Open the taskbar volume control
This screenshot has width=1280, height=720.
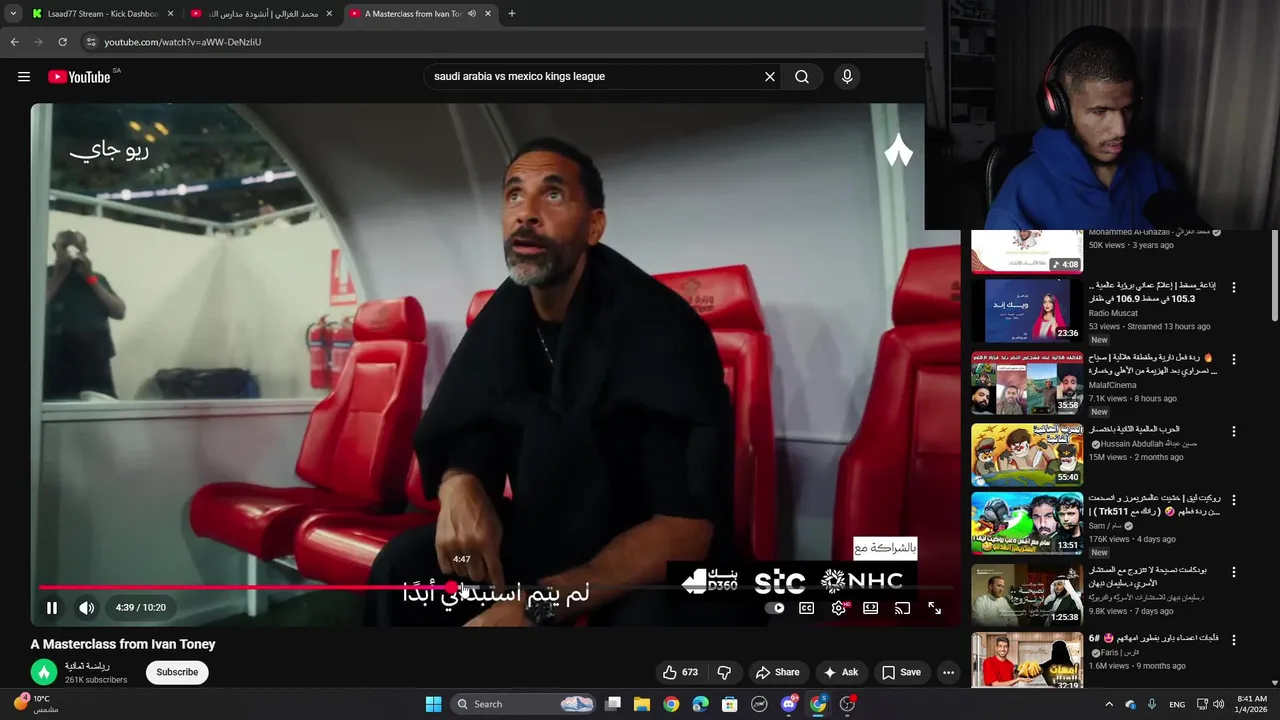(1218, 704)
